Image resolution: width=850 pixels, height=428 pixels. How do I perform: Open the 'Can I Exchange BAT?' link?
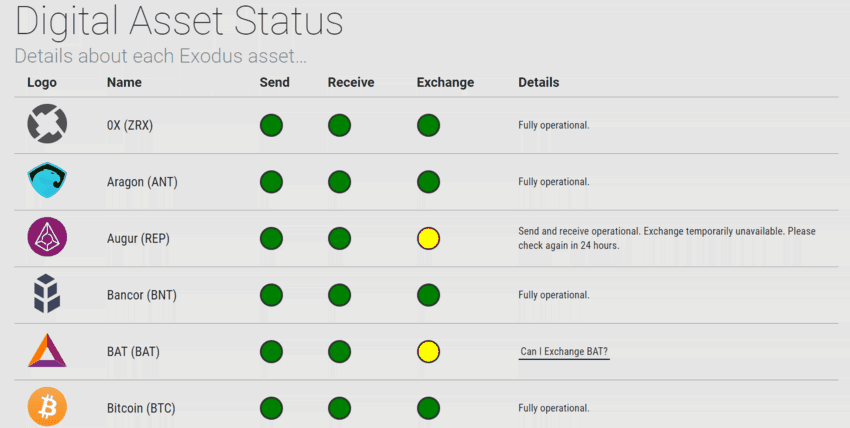(564, 352)
